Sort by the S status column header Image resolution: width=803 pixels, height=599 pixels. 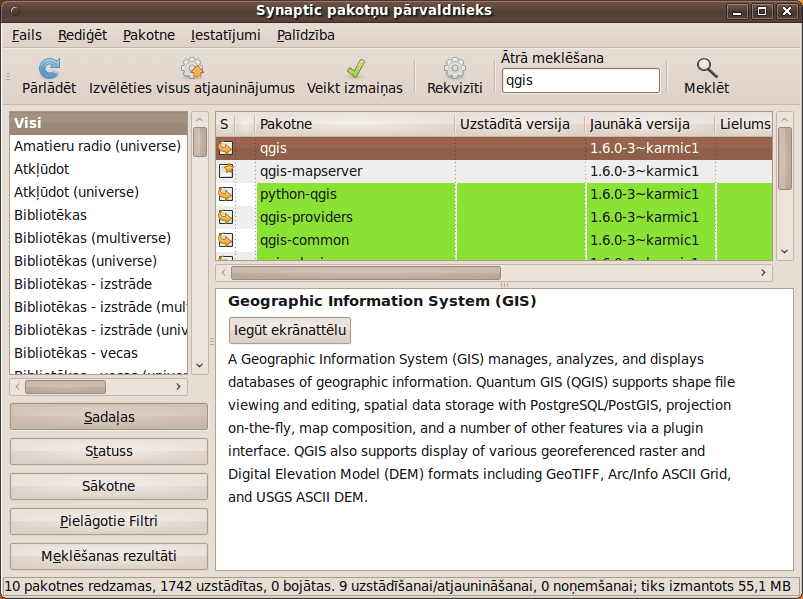224,124
